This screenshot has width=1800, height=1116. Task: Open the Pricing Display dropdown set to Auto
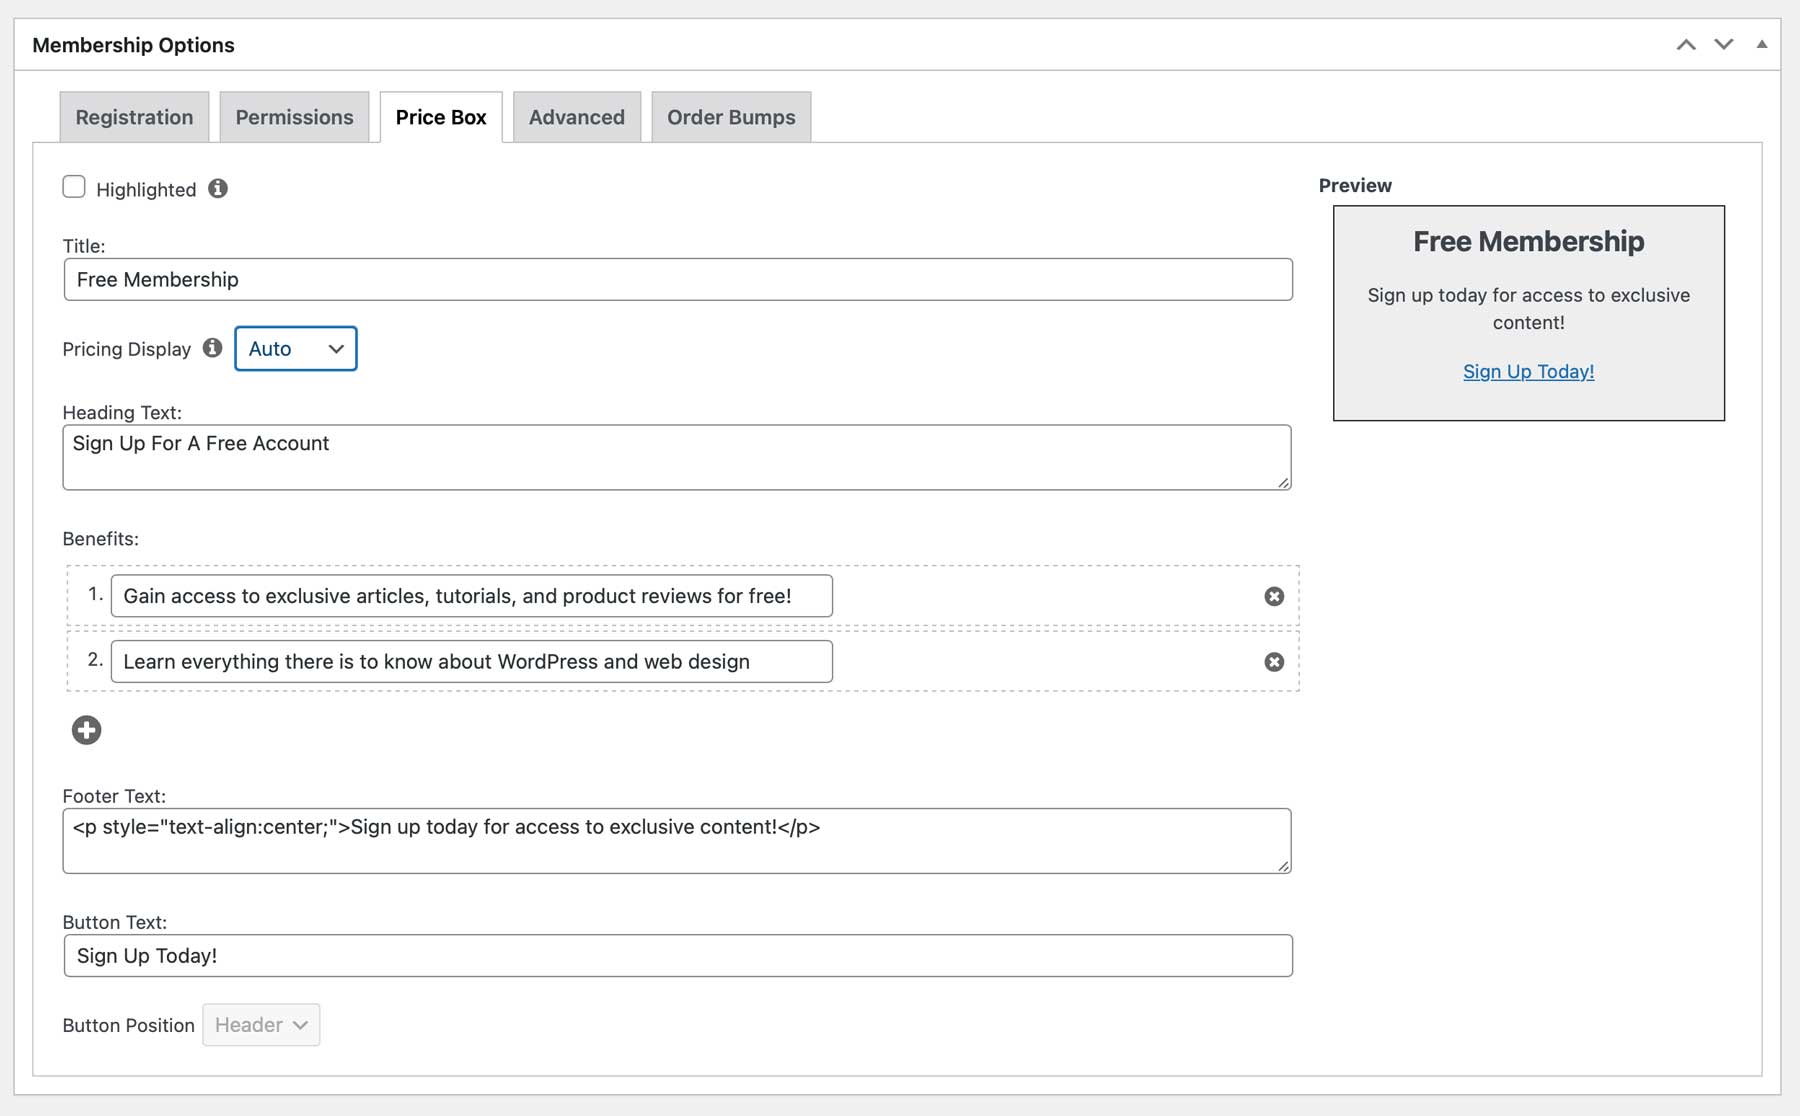coord(295,348)
